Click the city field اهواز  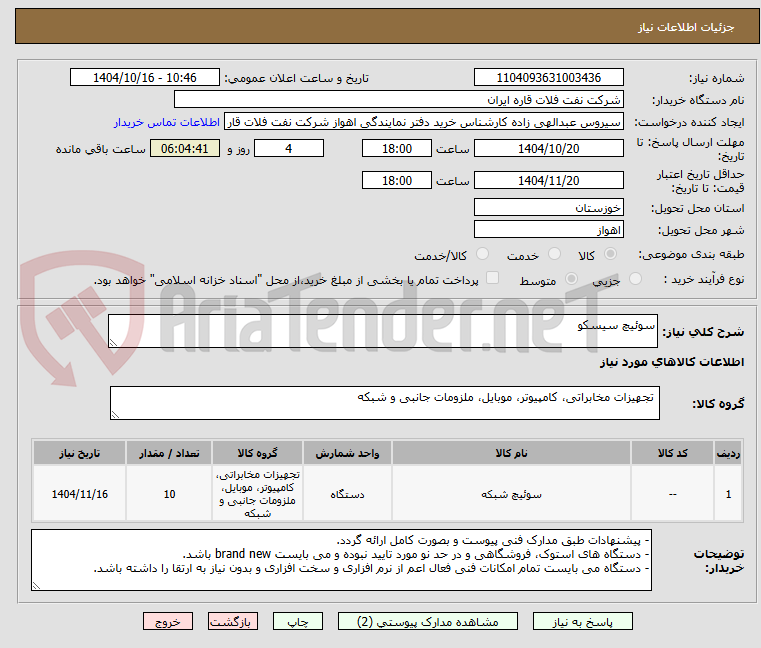click(548, 229)
